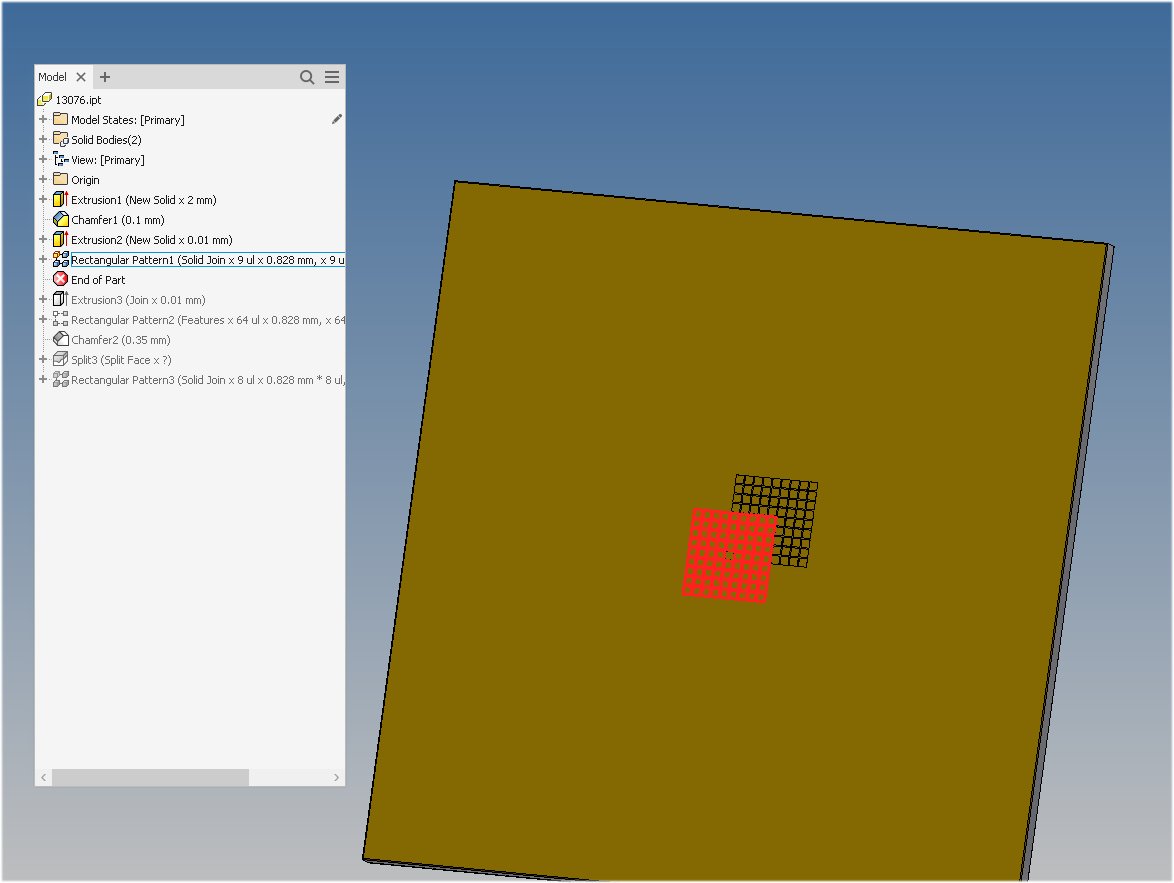Click the pencil edit icon beside Model States
Image resolution: width=1174 pixels, height=883 pixels.
[x=336, y=118]
